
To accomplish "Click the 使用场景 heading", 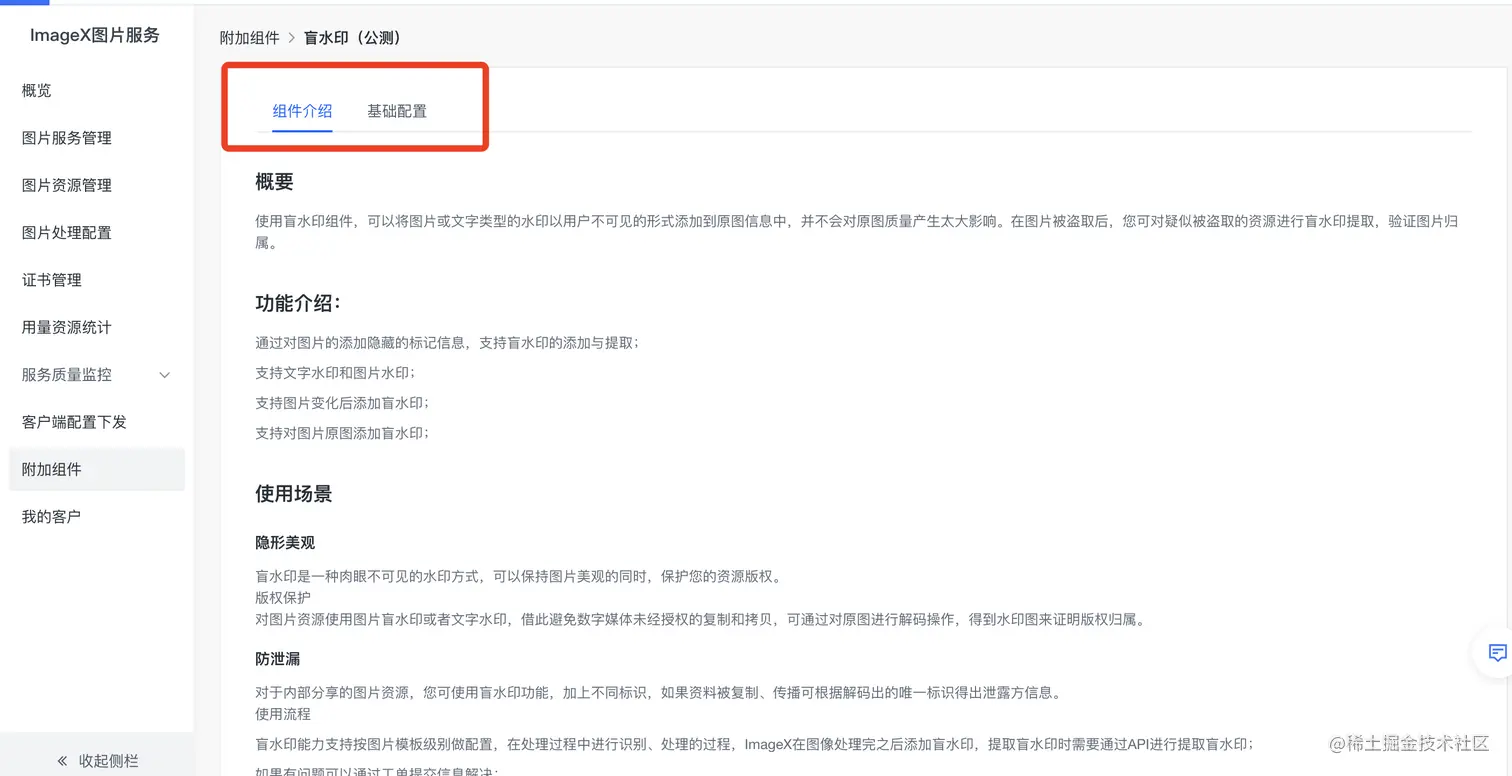I will pos(293,493).
